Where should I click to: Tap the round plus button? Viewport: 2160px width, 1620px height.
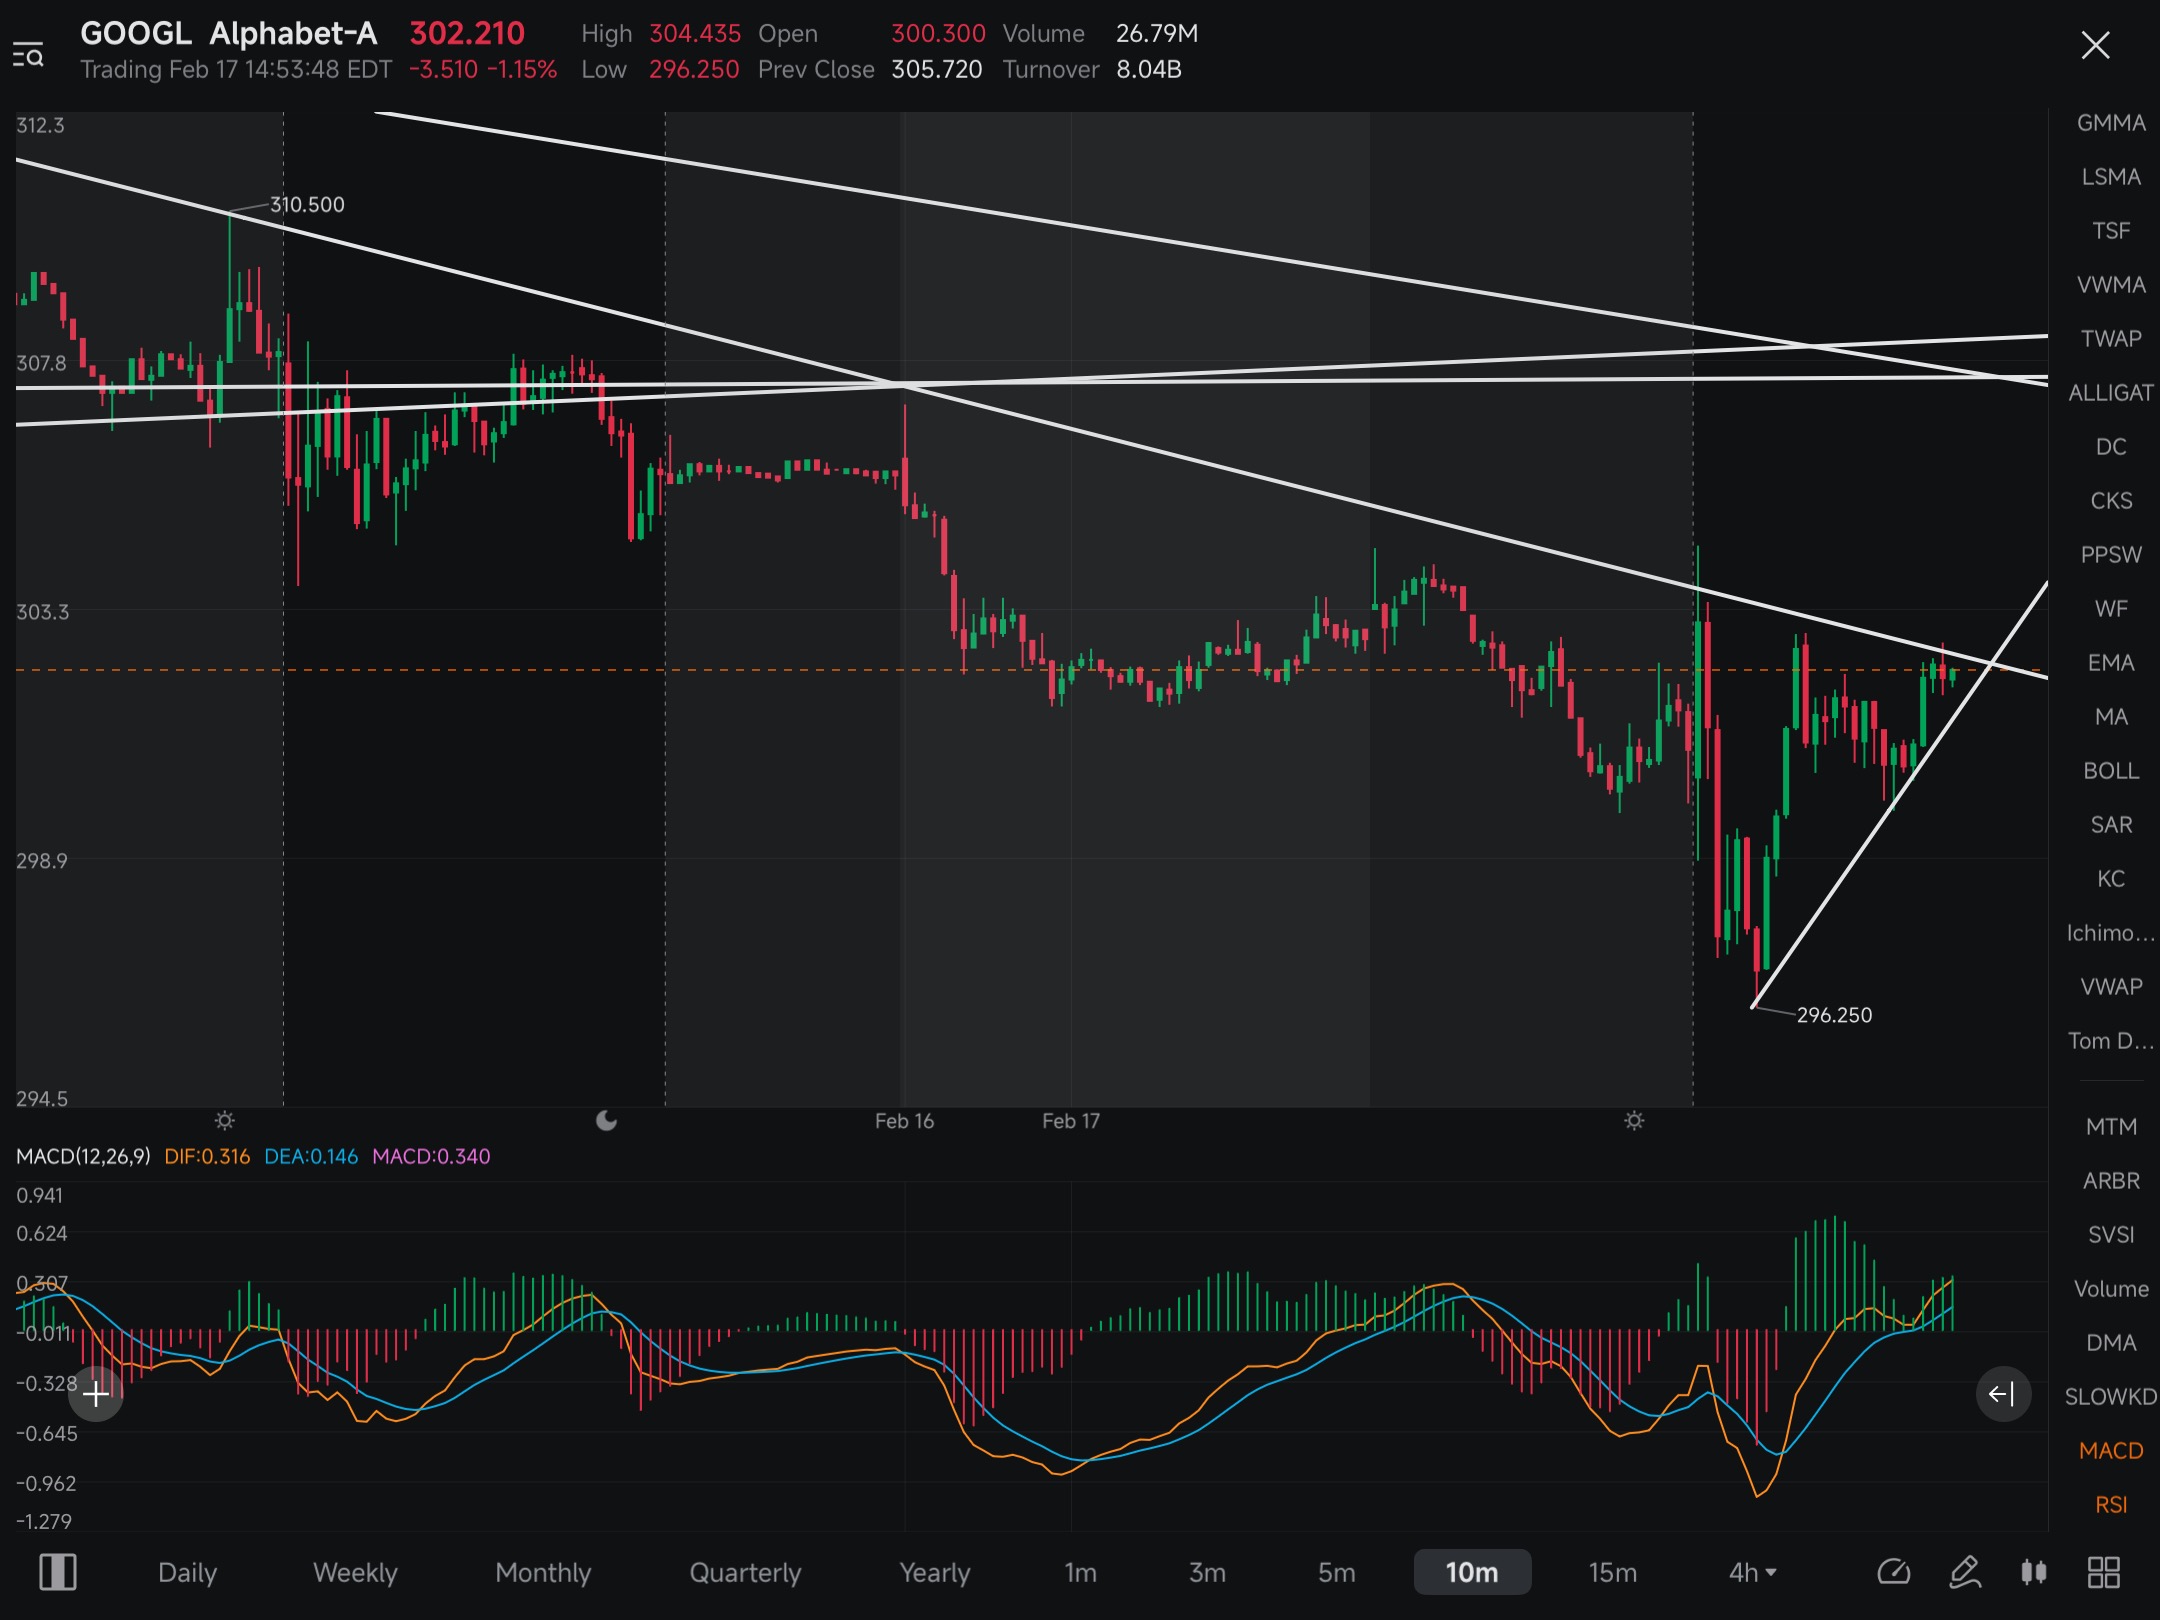[x=96, y=1394]
